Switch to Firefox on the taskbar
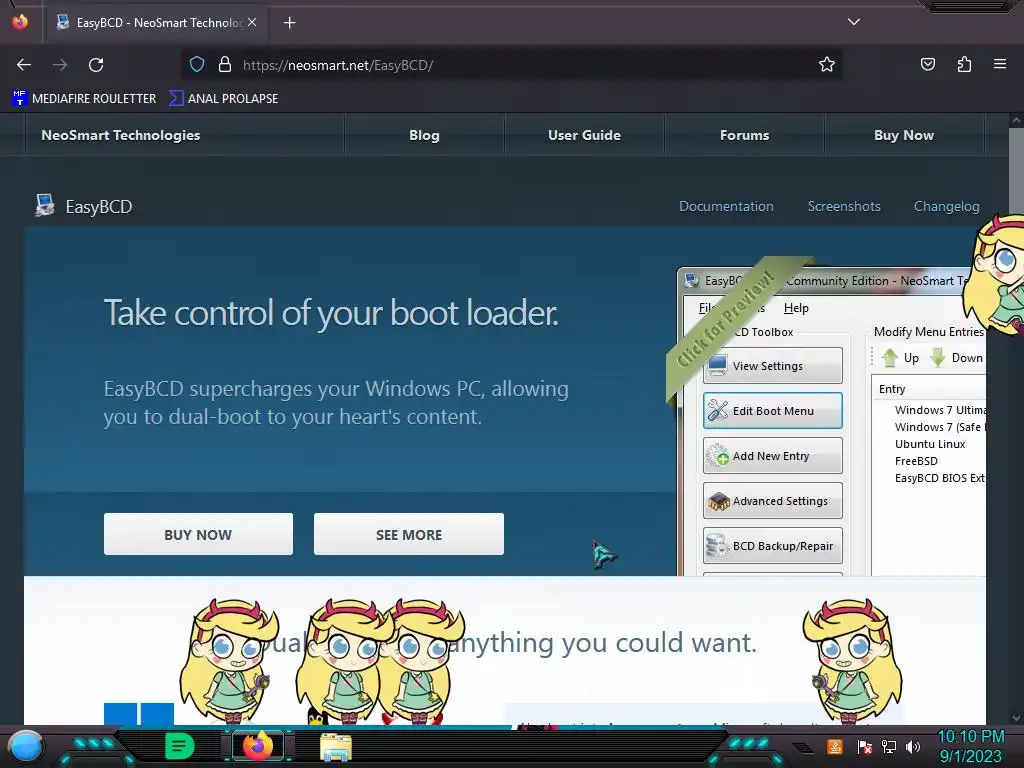Image resolution: width=1024 pixels, height=768 pixels. [x=258, y=746]
